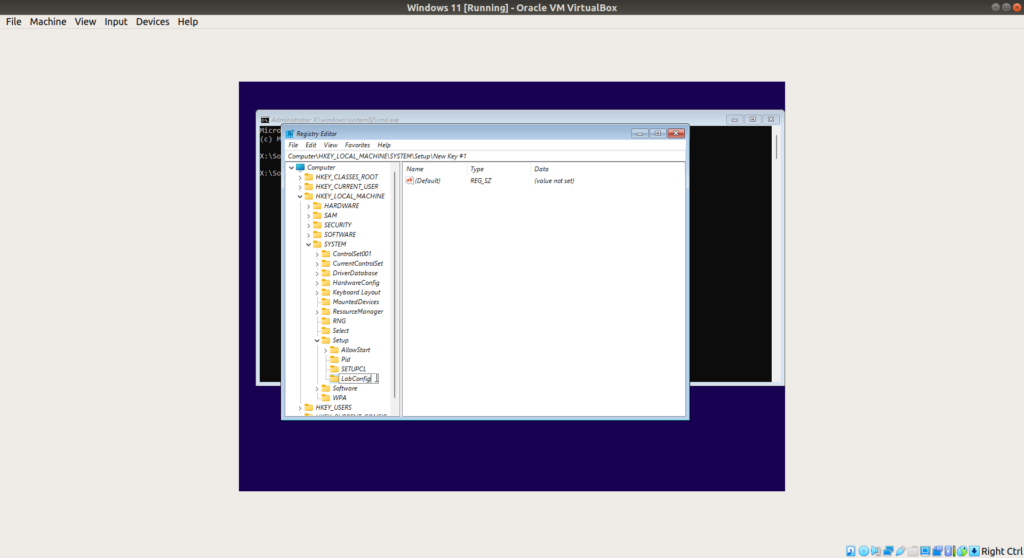Expand the HKEY_CURRENT_USER hive

click(x=300, y=187)
